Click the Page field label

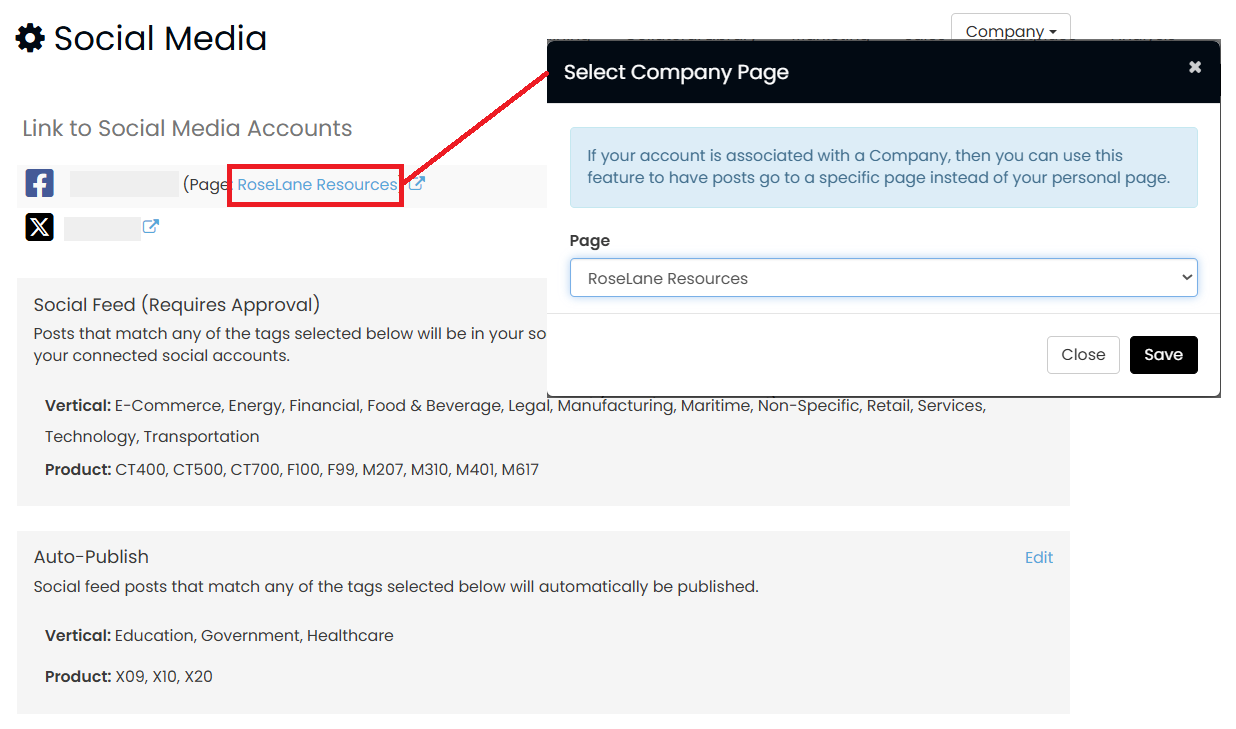click(x=590, y=241)
